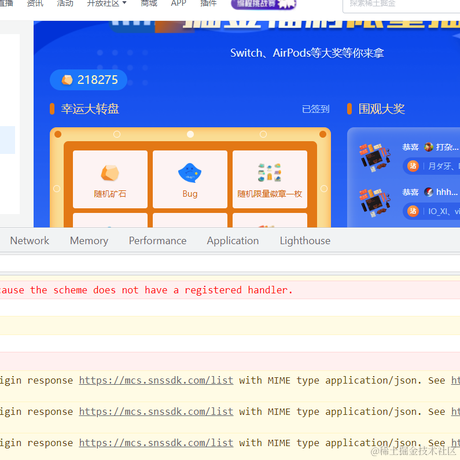
Task: Focus the 探索稀土掘金 search box
Action: (401, 5)
